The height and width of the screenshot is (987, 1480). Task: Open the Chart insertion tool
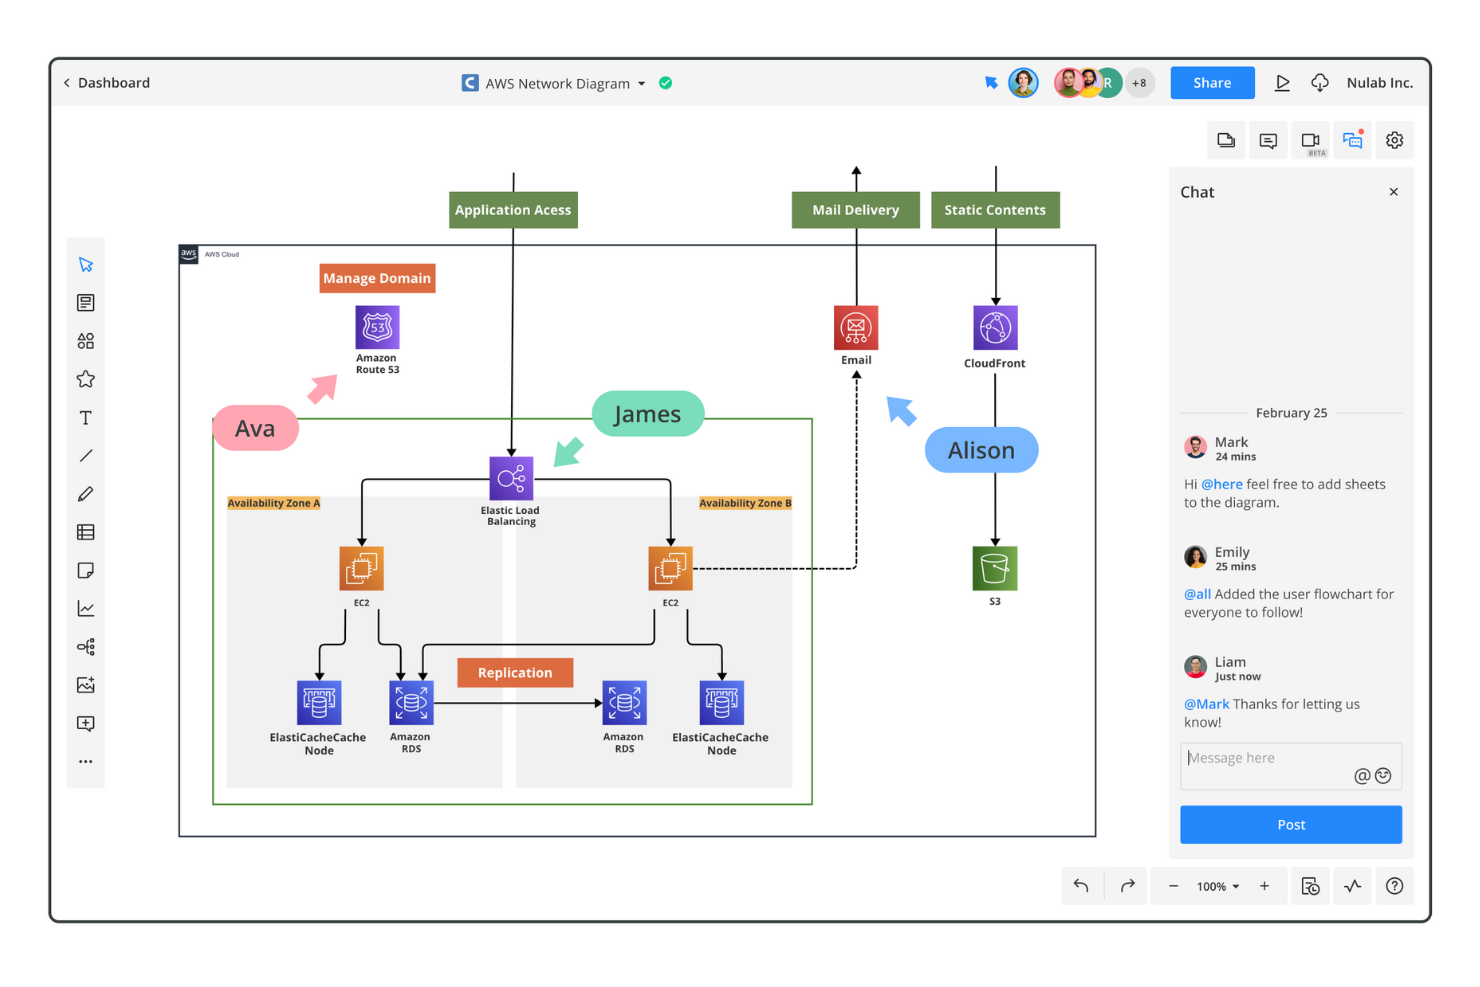coord(86,608)
